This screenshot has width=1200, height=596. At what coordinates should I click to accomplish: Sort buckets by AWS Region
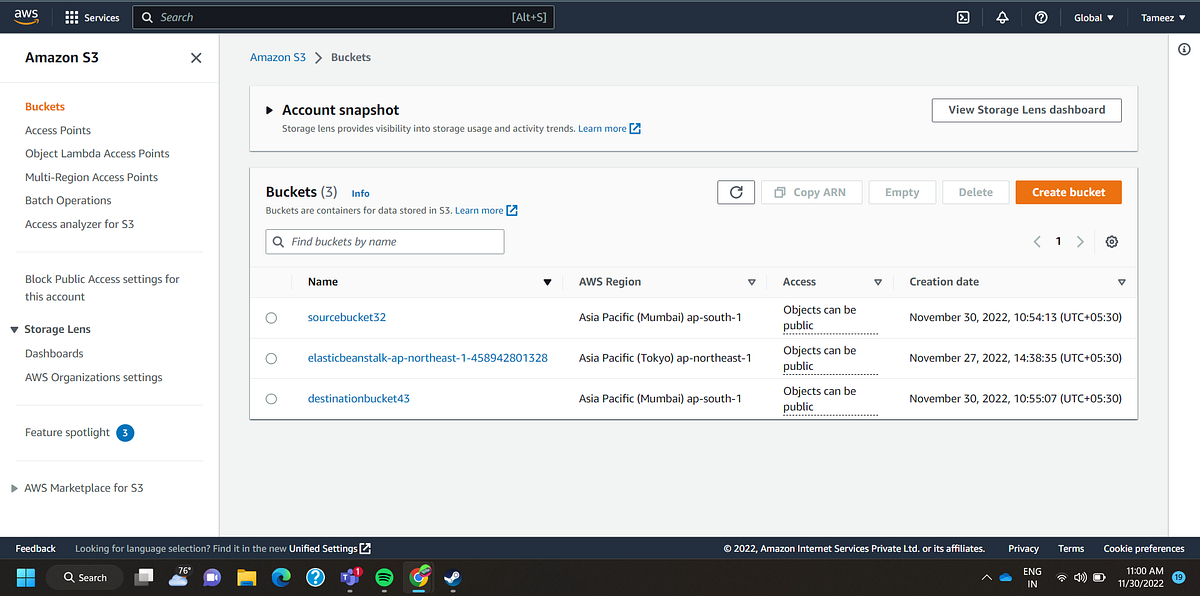(751, 282)
